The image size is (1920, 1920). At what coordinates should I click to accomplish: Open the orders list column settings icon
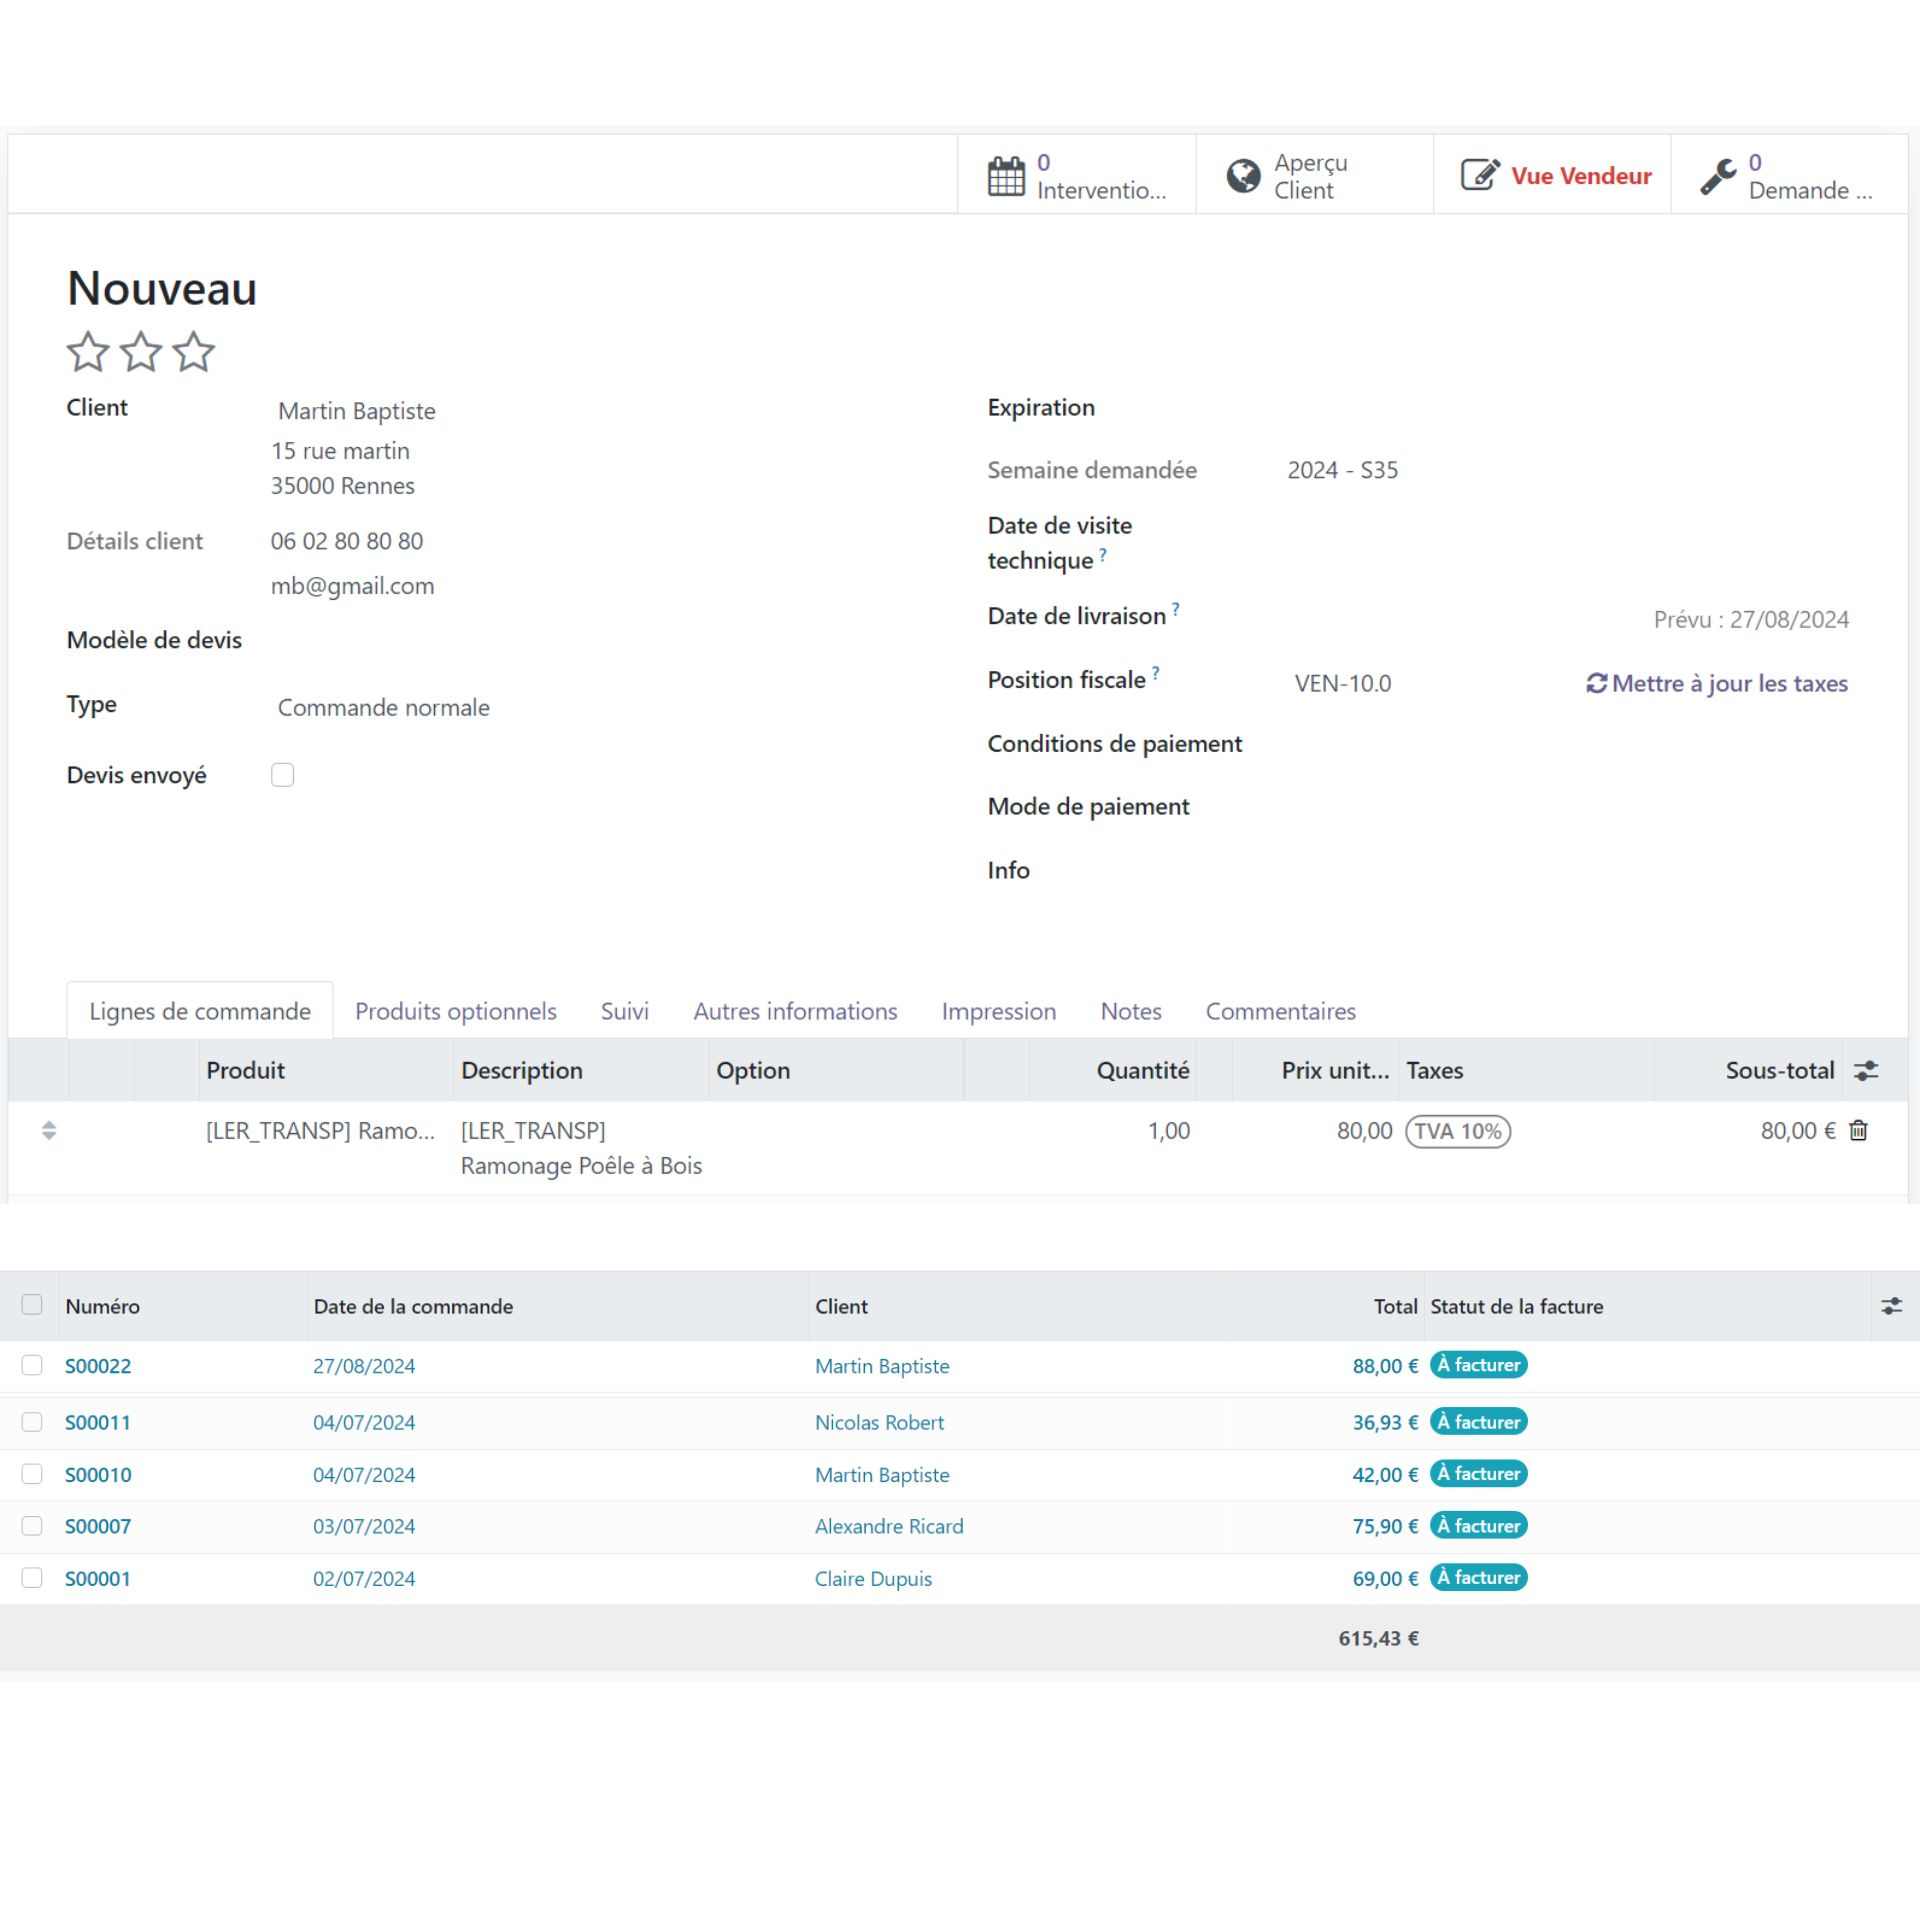click(1891, 1306)
